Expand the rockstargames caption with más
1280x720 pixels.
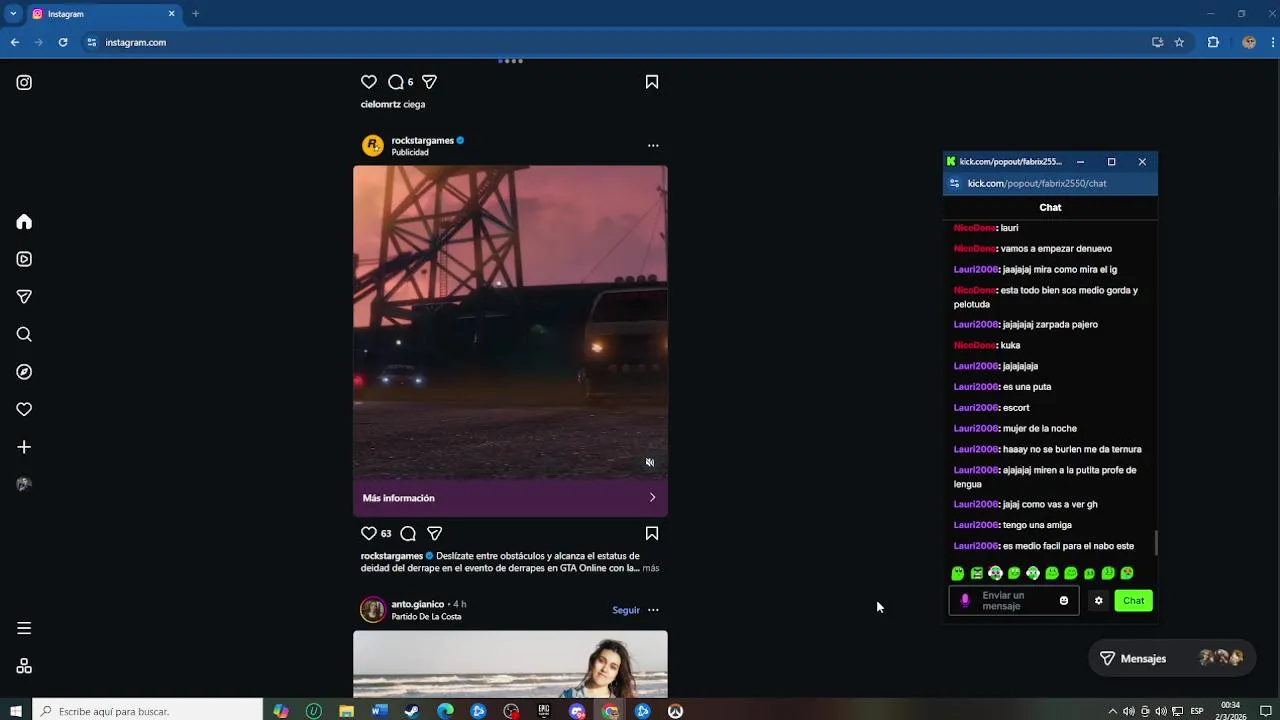click(651, 568)
